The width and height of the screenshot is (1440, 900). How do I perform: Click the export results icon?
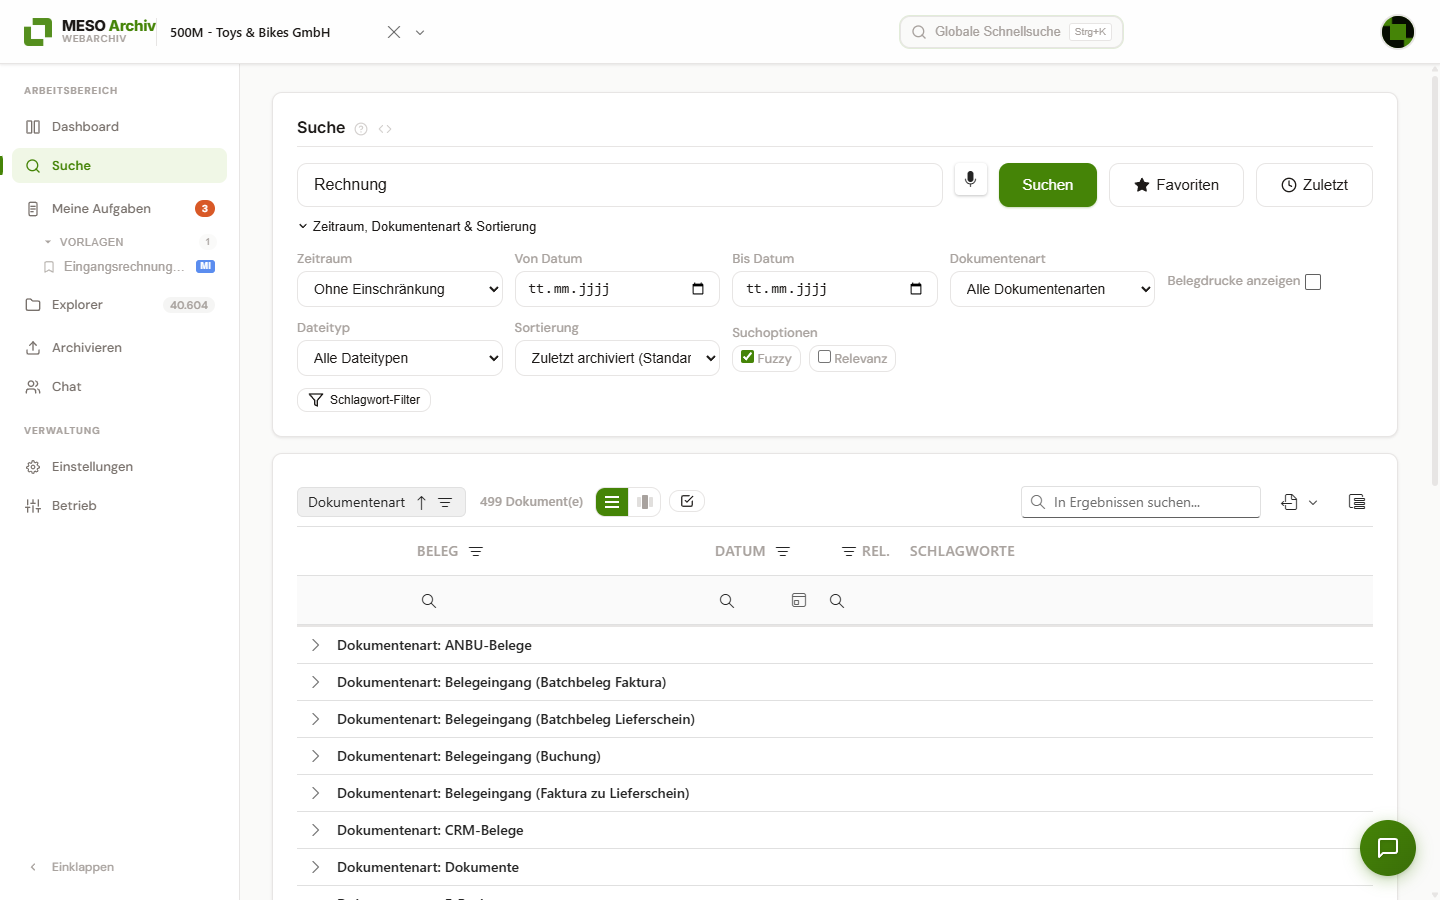pos(1290,502)
